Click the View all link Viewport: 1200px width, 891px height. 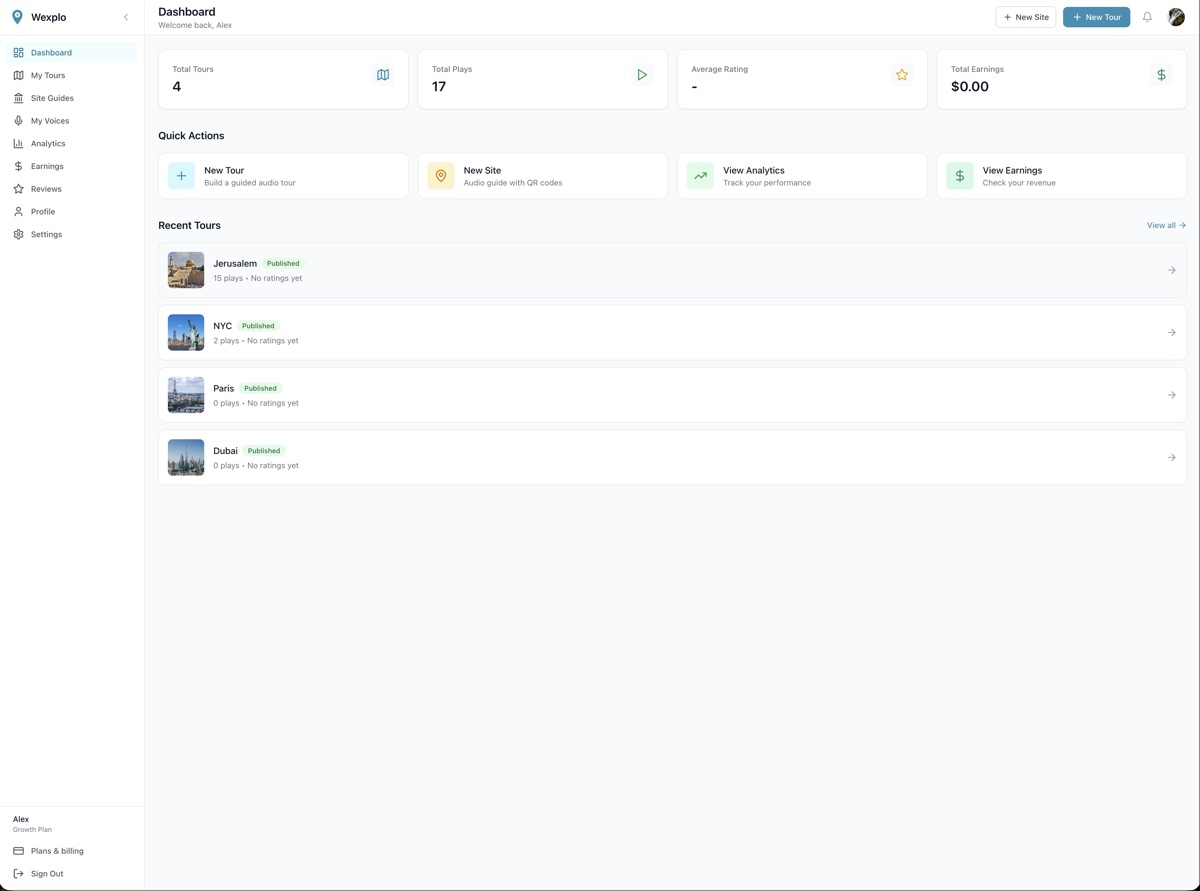pos(1166,225)
